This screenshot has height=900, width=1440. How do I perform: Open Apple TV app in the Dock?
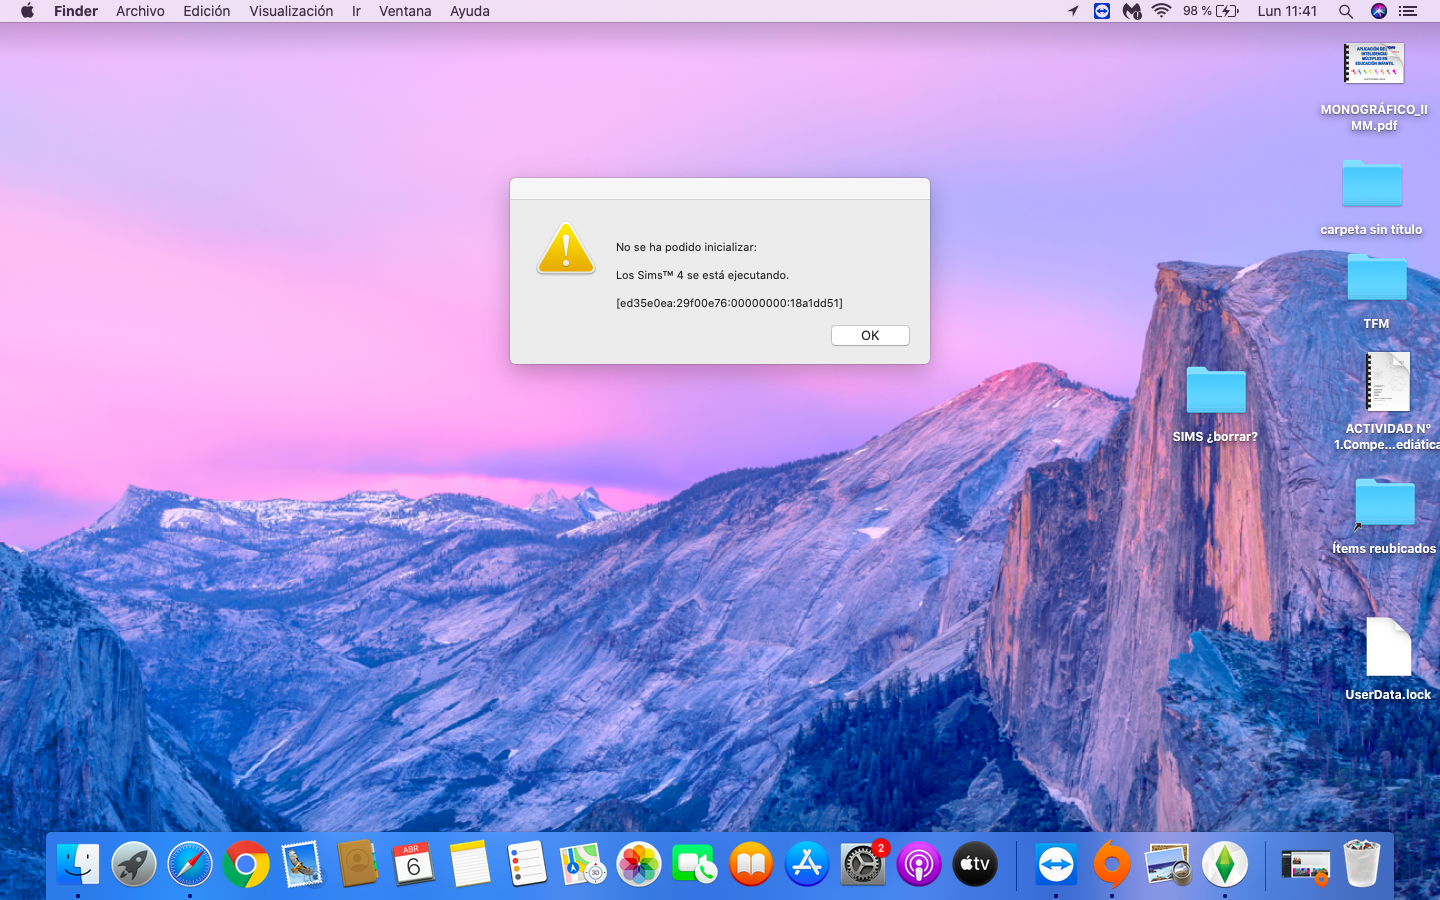coord(975,864)
